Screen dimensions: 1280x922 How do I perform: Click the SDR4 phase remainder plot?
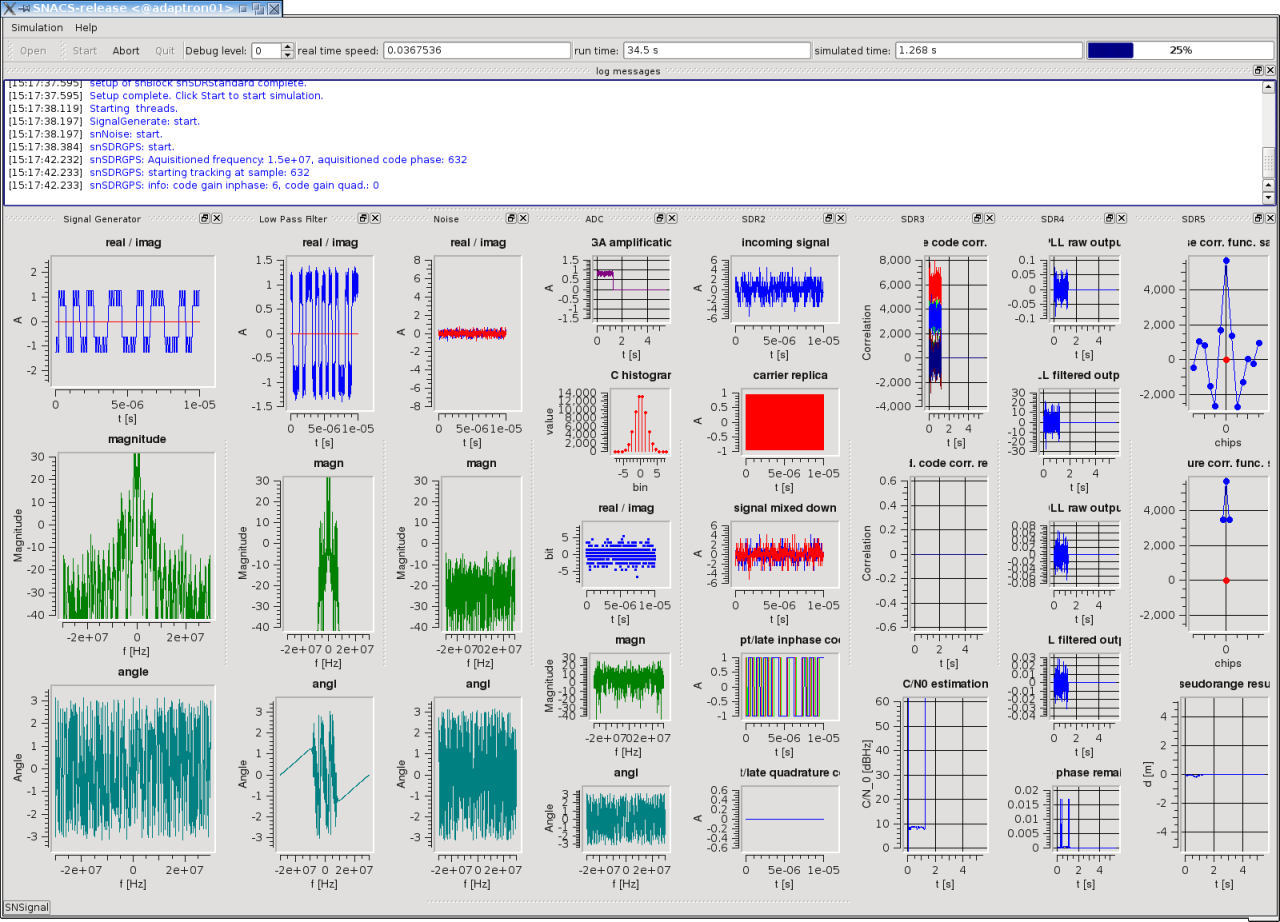tap(1086, 818)
